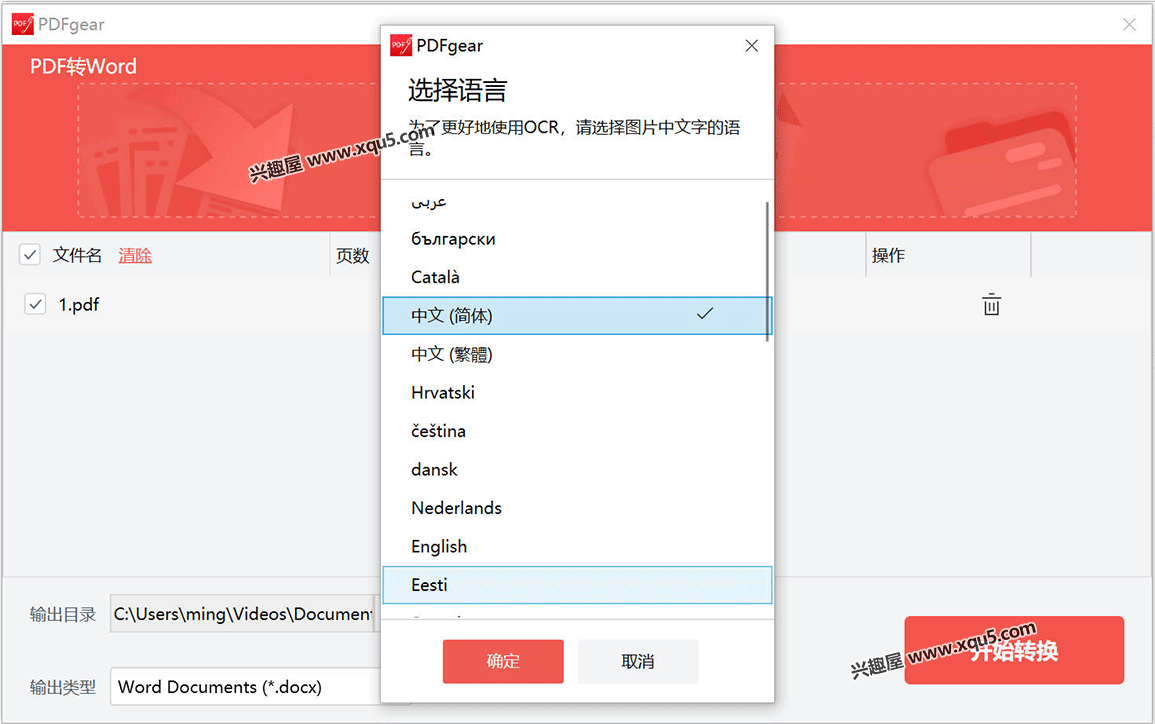
Task: Choose Nederlands from the list
Action: (x=577, y=507)
